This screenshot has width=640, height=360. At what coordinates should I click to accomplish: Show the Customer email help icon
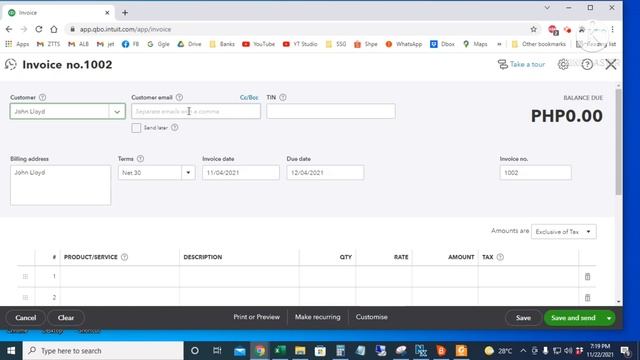click(179, 98)
